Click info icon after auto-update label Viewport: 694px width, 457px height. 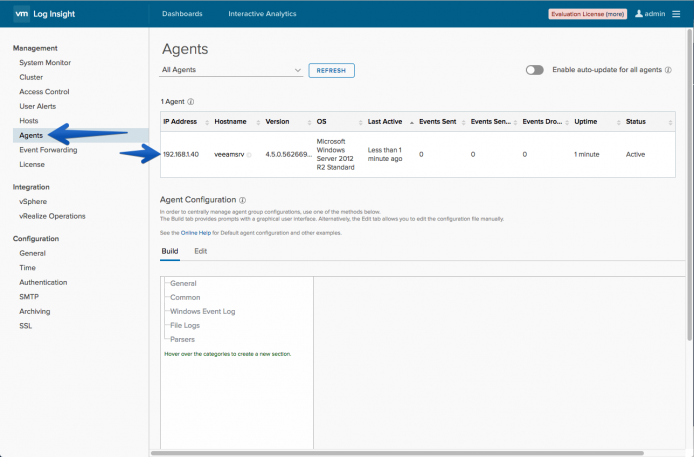click(668, 70)
